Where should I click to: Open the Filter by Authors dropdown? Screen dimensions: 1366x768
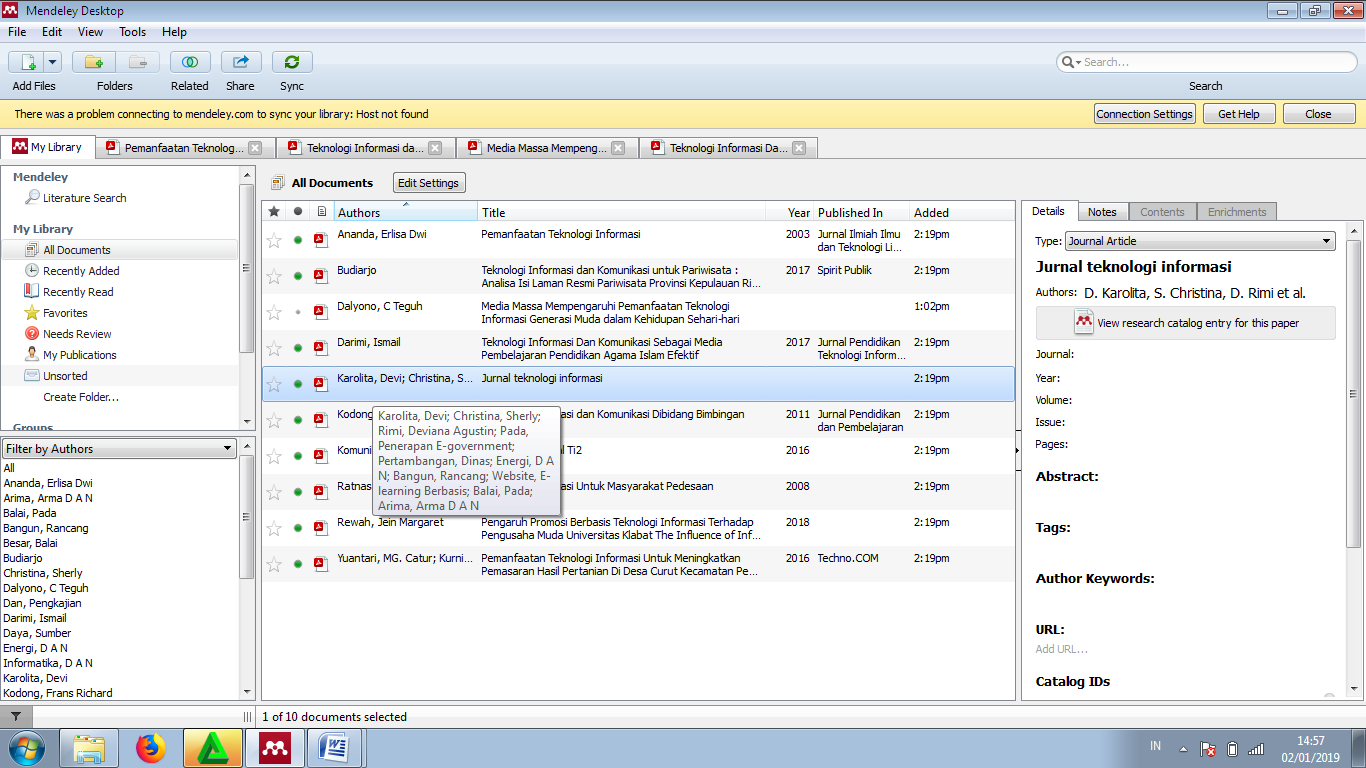(119, 449)
